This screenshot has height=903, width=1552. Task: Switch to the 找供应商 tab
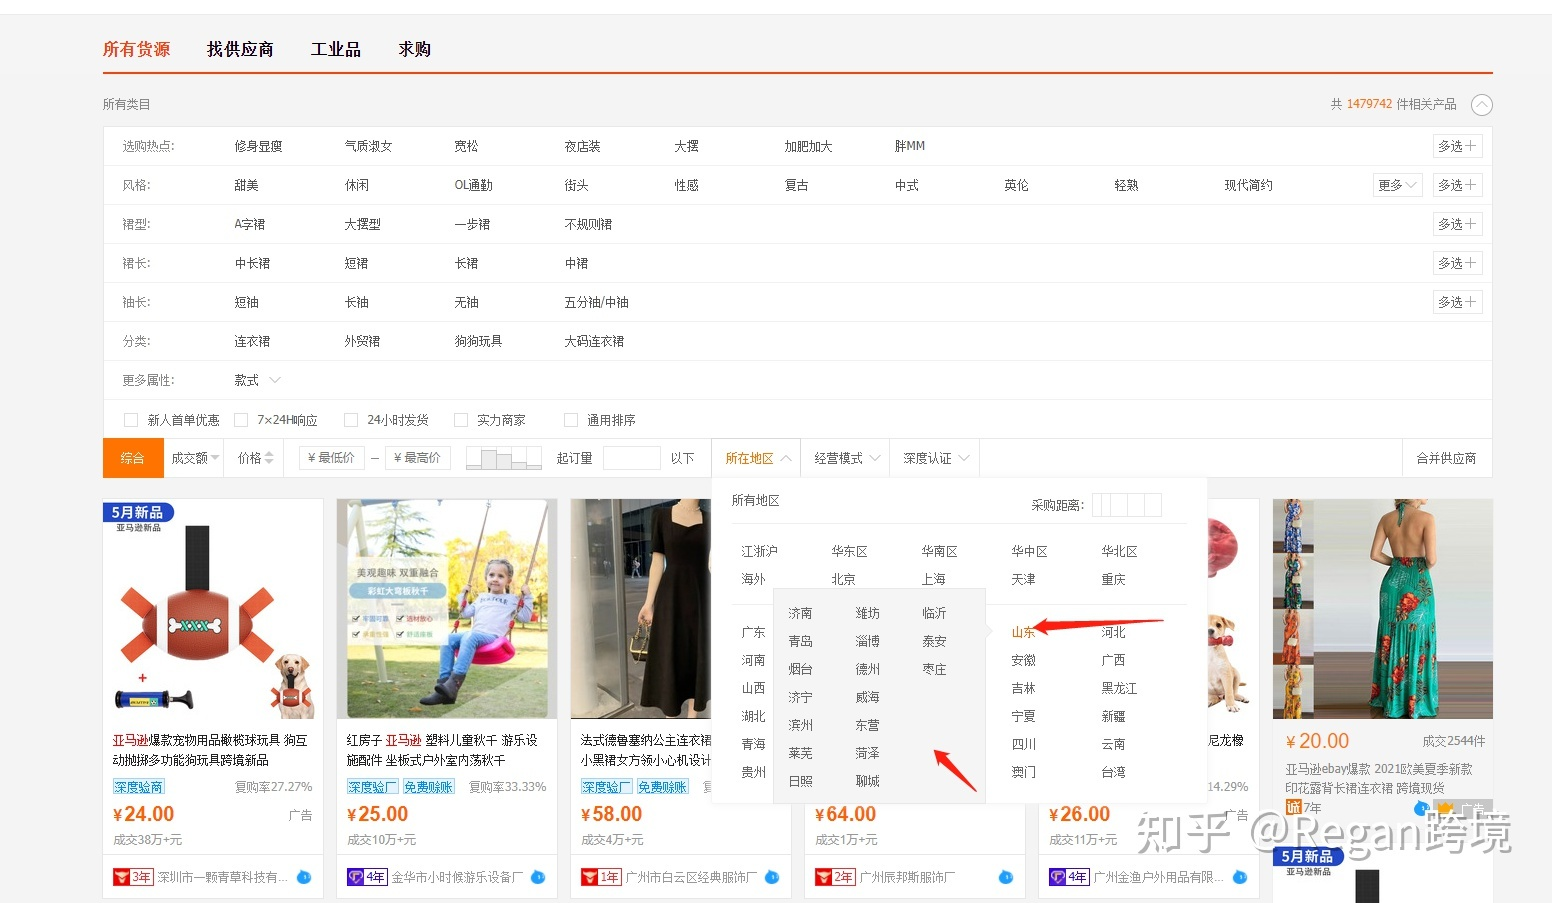[240, 48]
